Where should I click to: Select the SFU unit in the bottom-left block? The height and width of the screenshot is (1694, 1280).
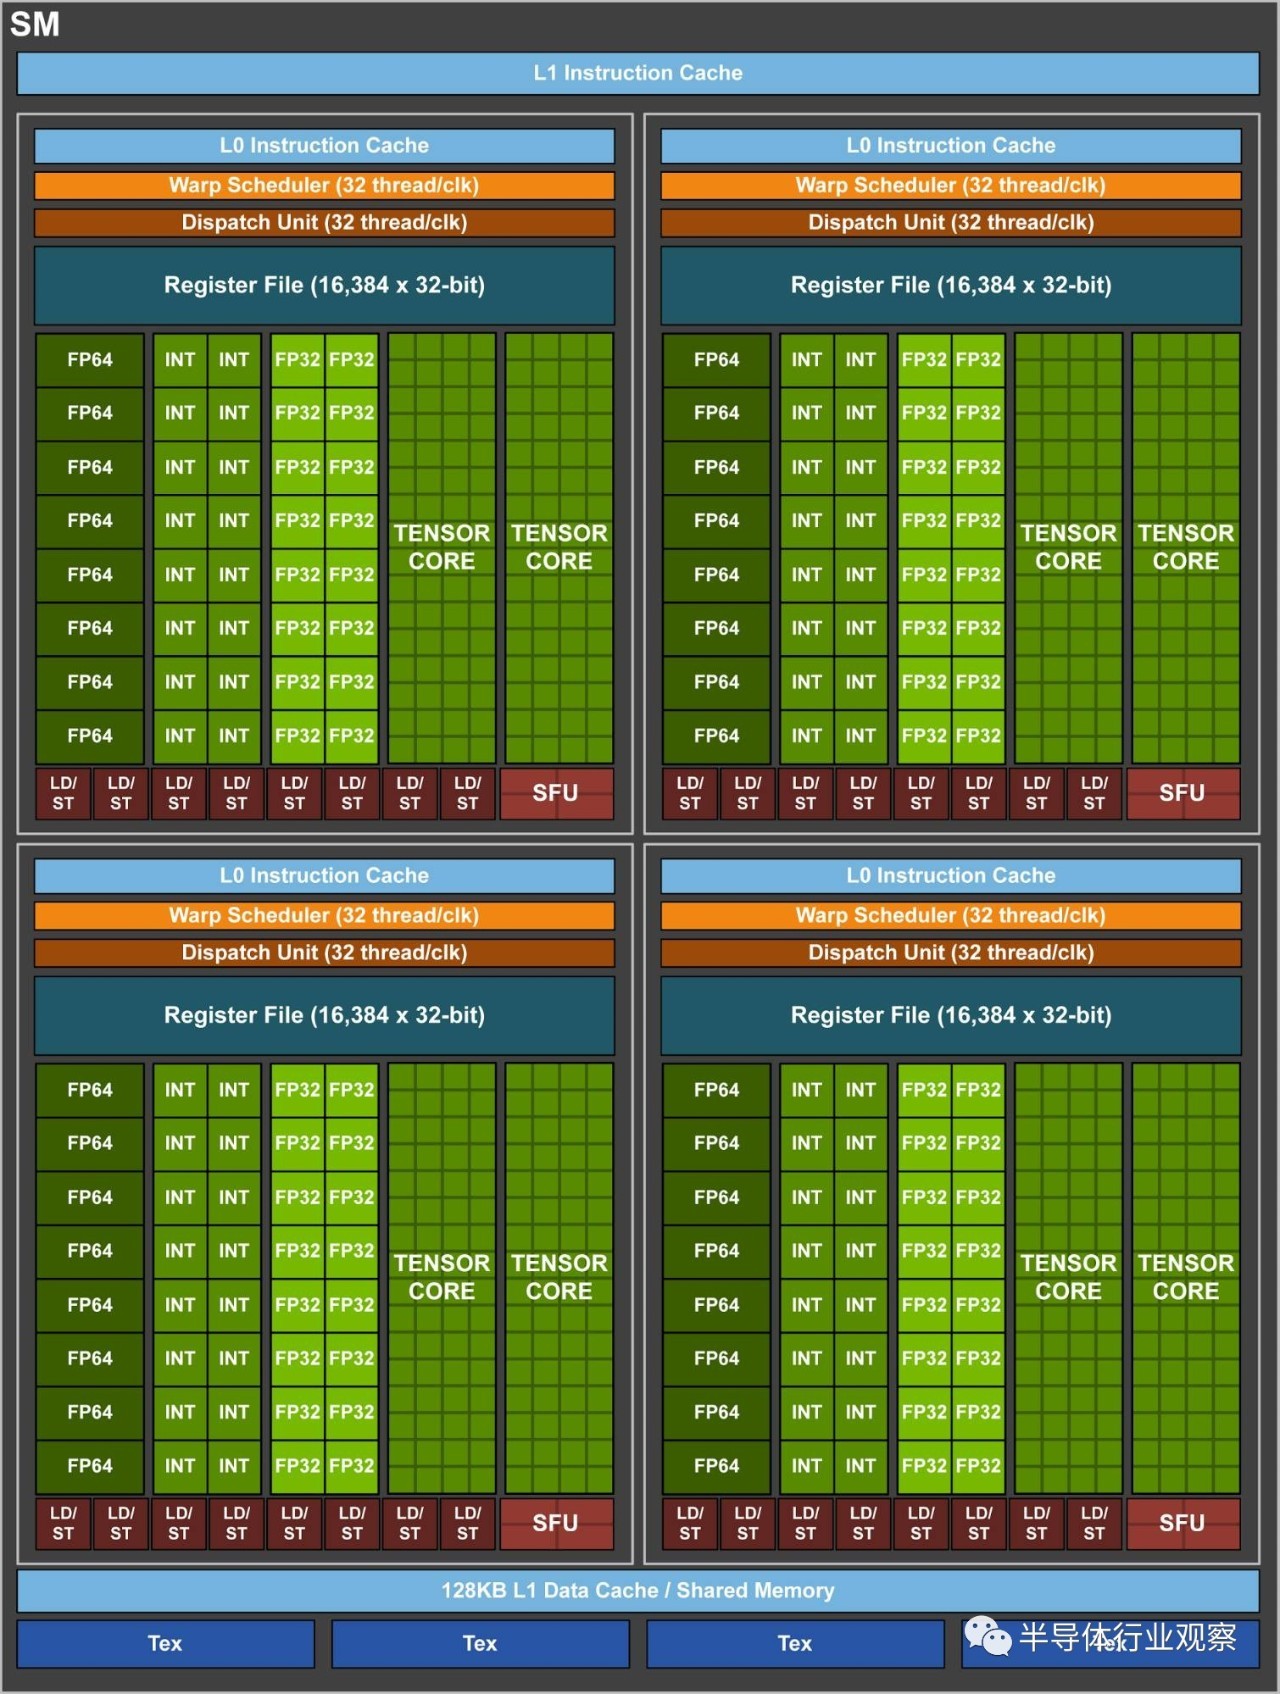pos(556,1524)
